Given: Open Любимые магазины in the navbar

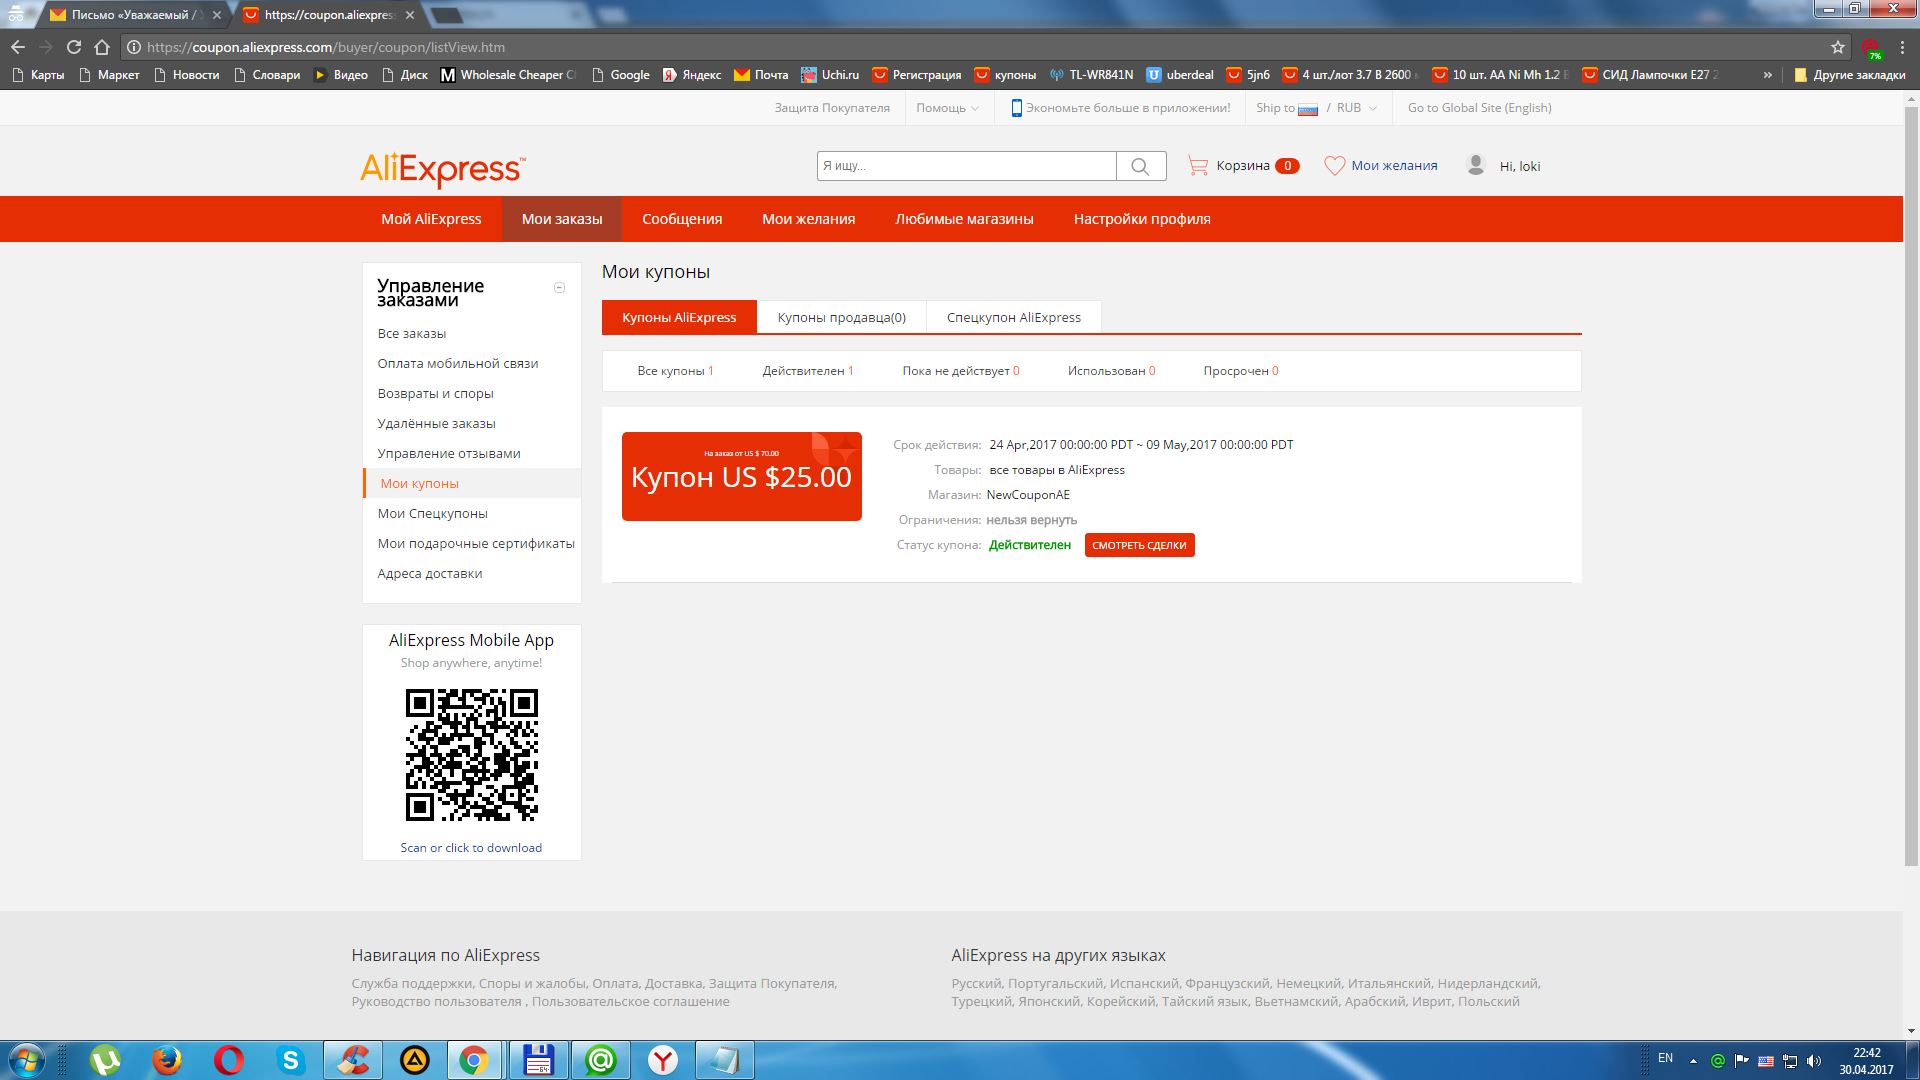Looking at the screenshot, I should coord(964,219).
